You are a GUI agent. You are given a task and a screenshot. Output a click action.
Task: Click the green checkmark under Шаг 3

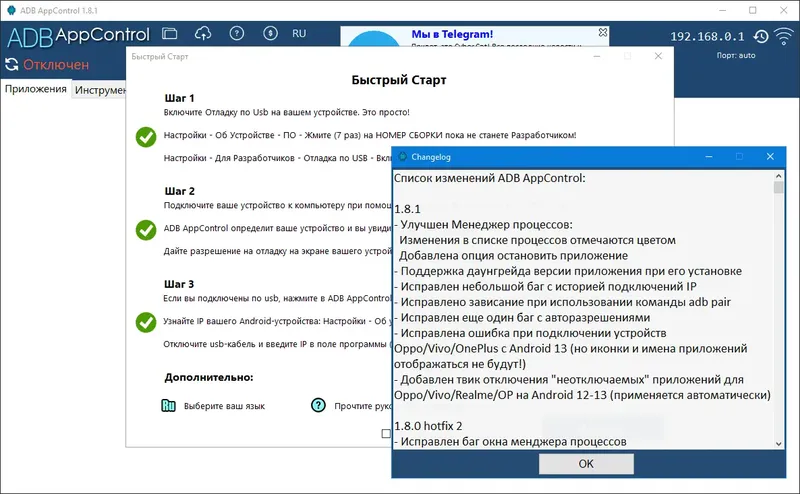146,322
